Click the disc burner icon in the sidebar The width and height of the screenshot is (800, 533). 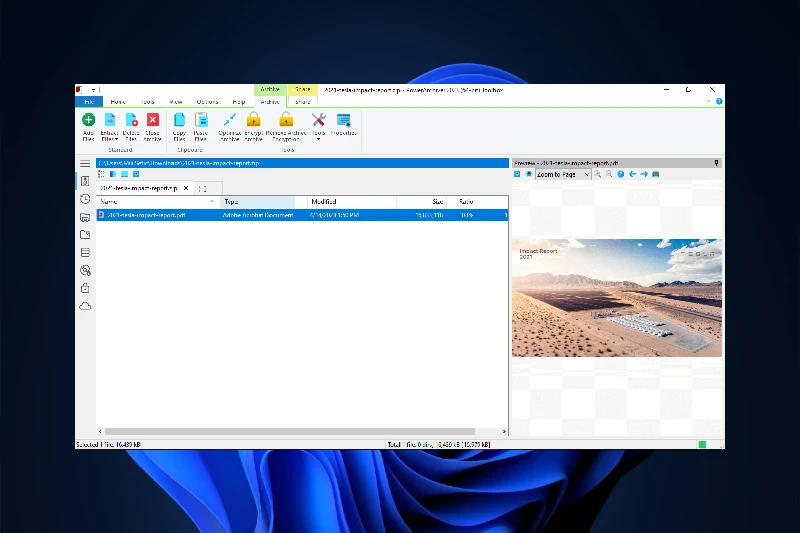click(85, 270)
